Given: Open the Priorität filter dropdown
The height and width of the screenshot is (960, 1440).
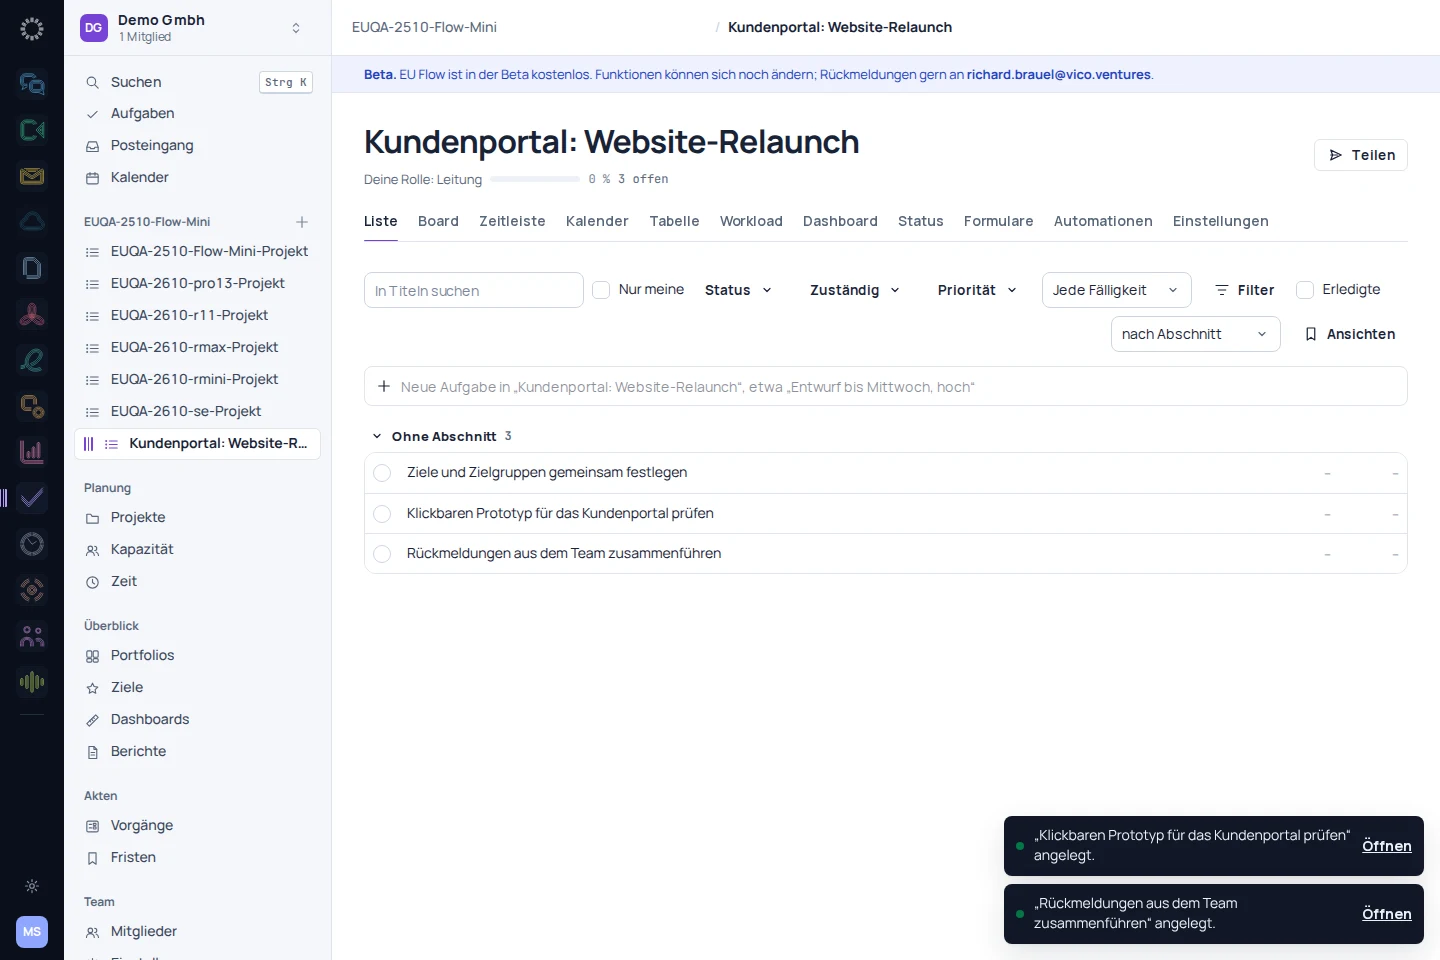Looking at the screenshot, I should point(977,290).
